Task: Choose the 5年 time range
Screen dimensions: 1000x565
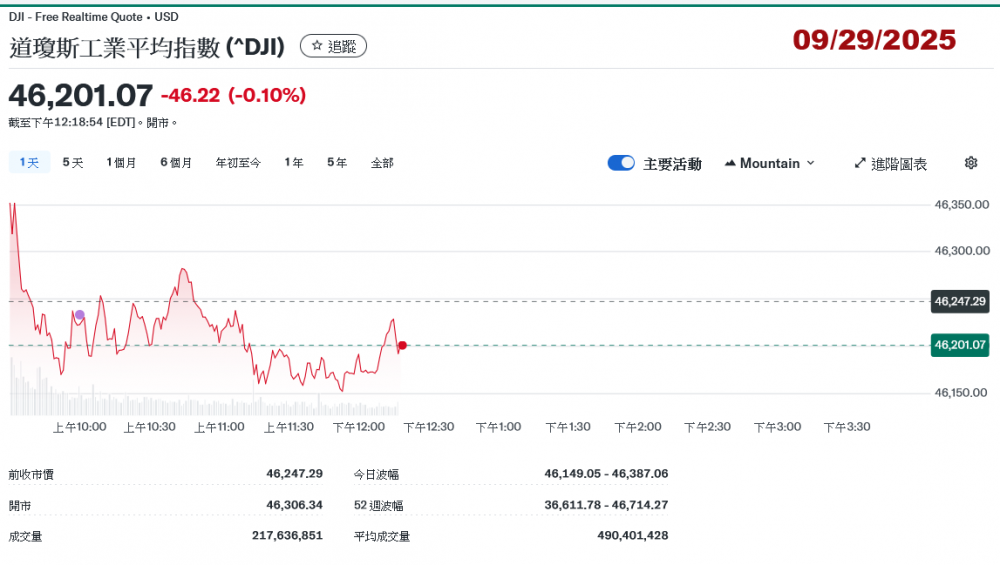Action: (x=337, y=162)
